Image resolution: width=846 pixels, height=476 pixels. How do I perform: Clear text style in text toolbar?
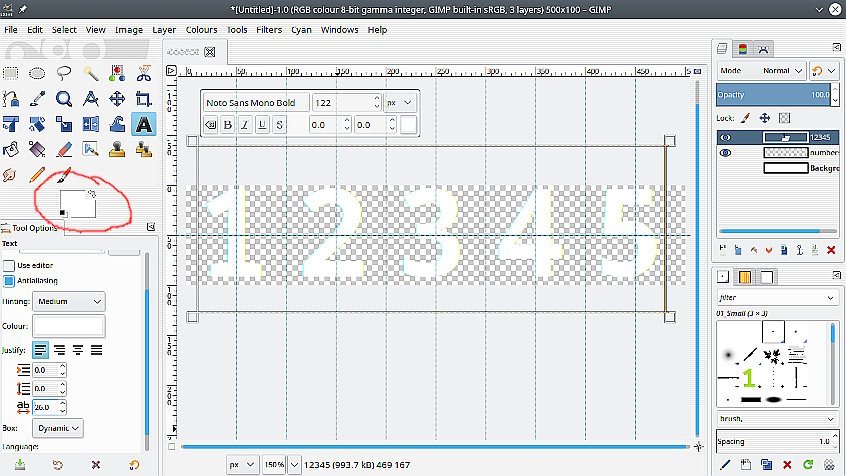pos(210,125)
